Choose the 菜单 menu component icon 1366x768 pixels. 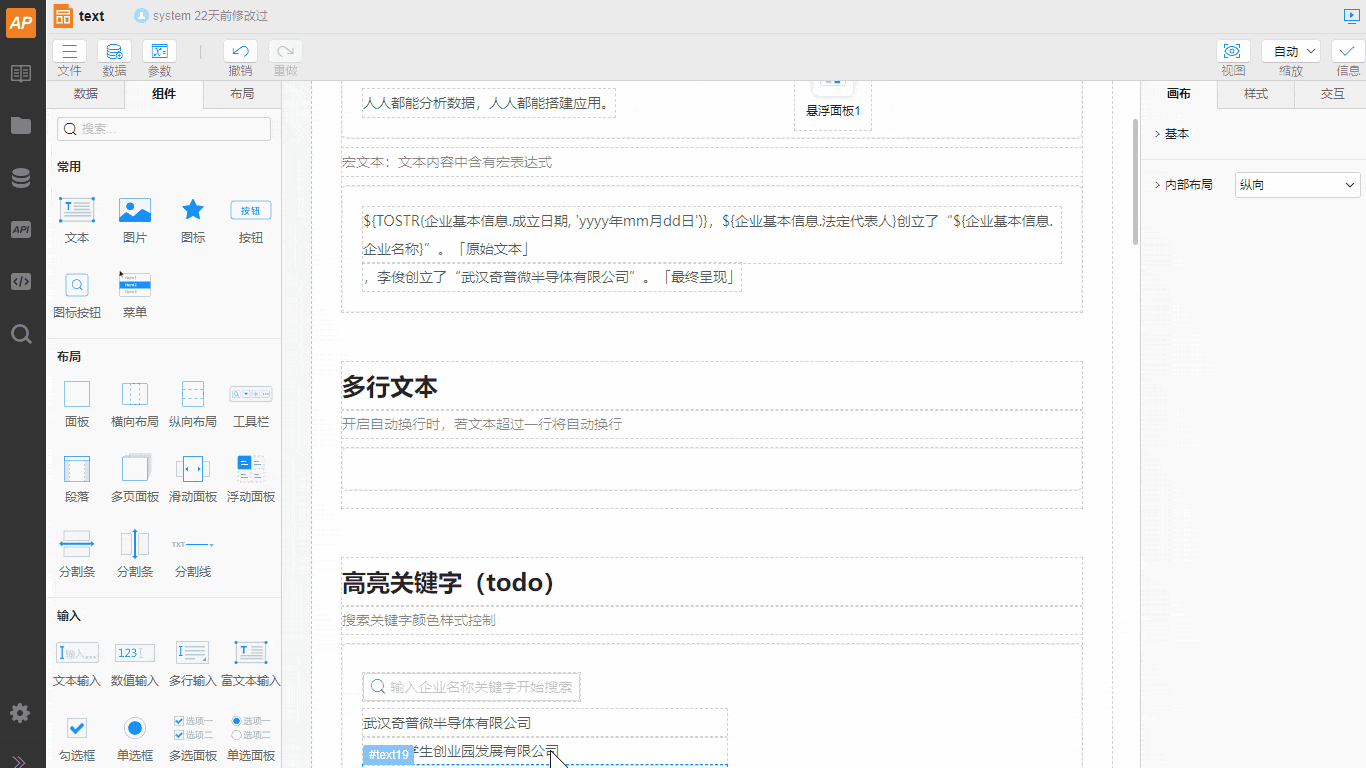(x=135, y=285)
